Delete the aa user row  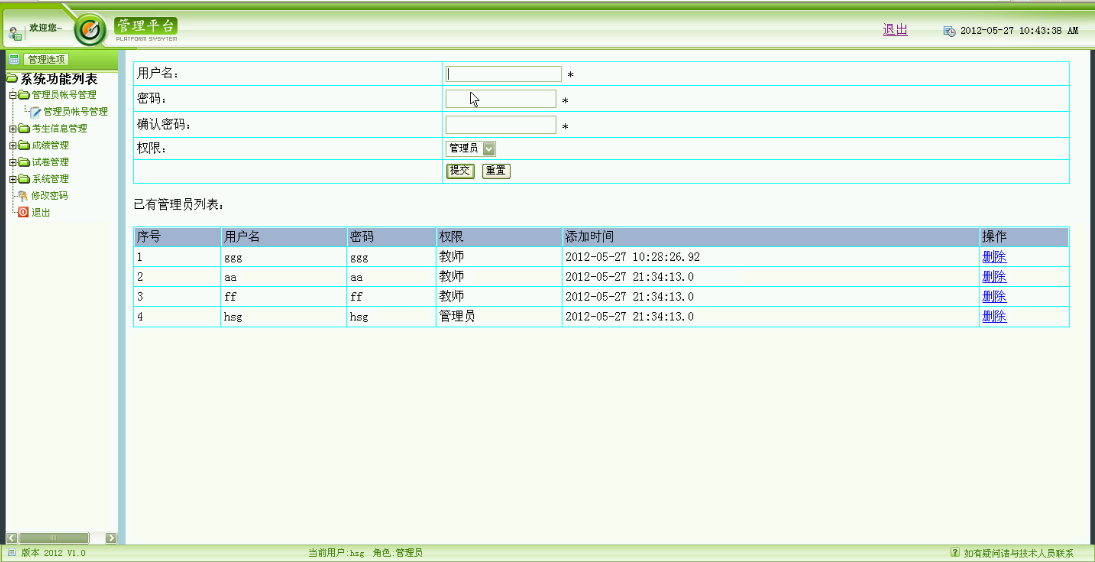click(994, 276)
